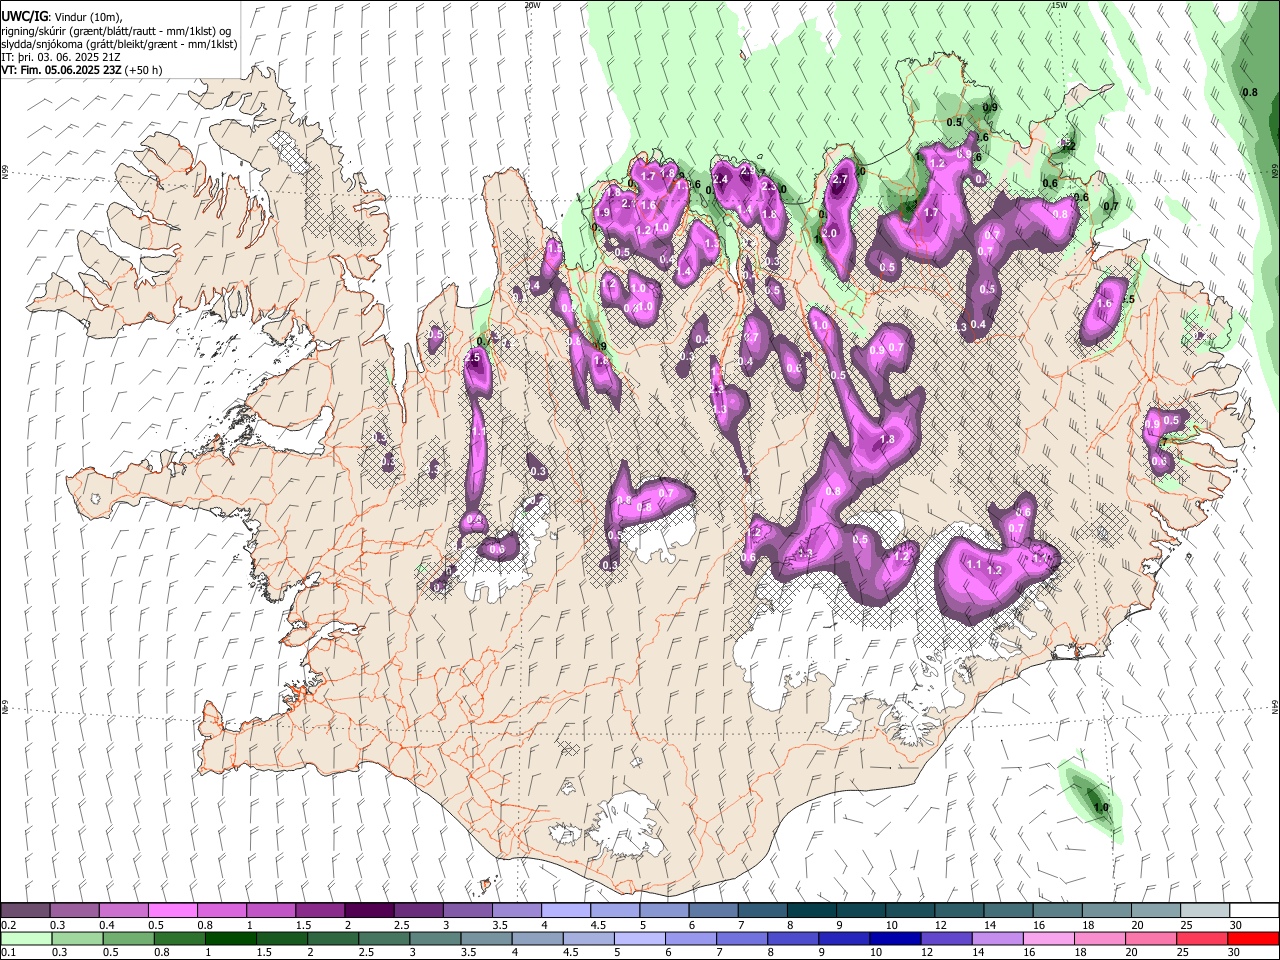The width and height of the screenshot is (1280, 960).
Task: Pick the 12–14 indigo purple rain swatch
Action: point(945,938)
